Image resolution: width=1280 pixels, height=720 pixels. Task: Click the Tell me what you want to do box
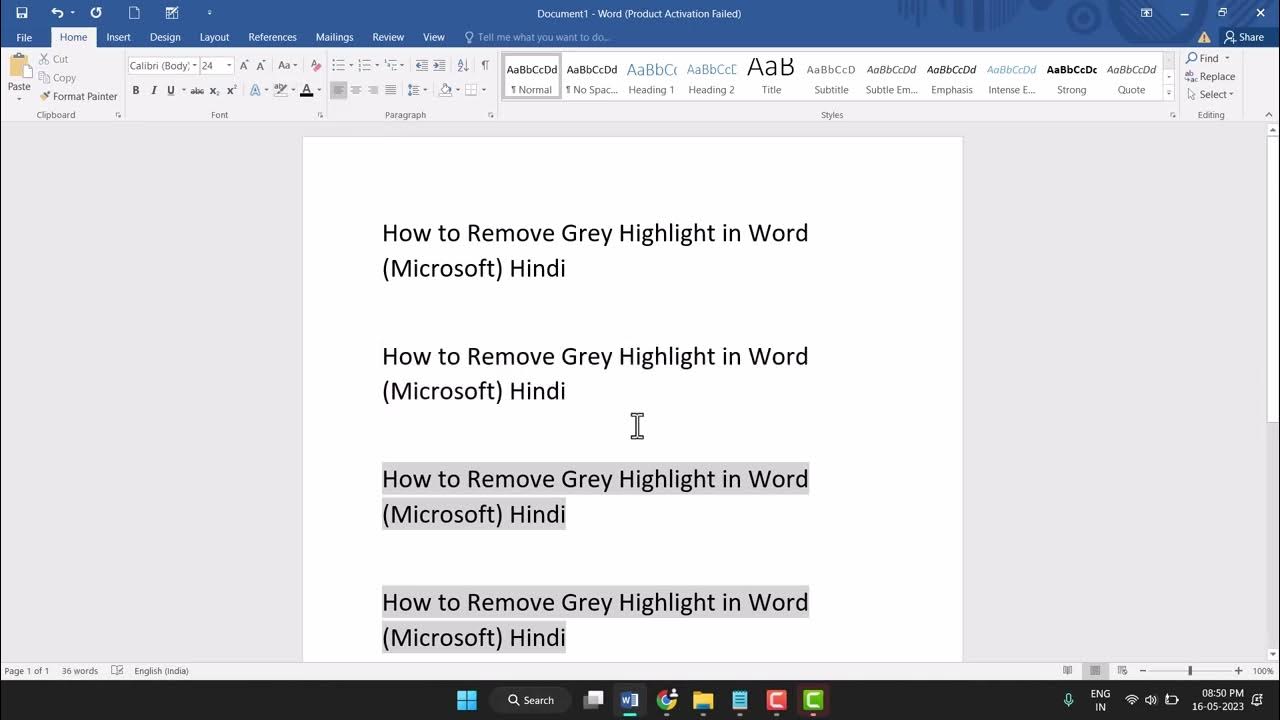click(538, 37)
